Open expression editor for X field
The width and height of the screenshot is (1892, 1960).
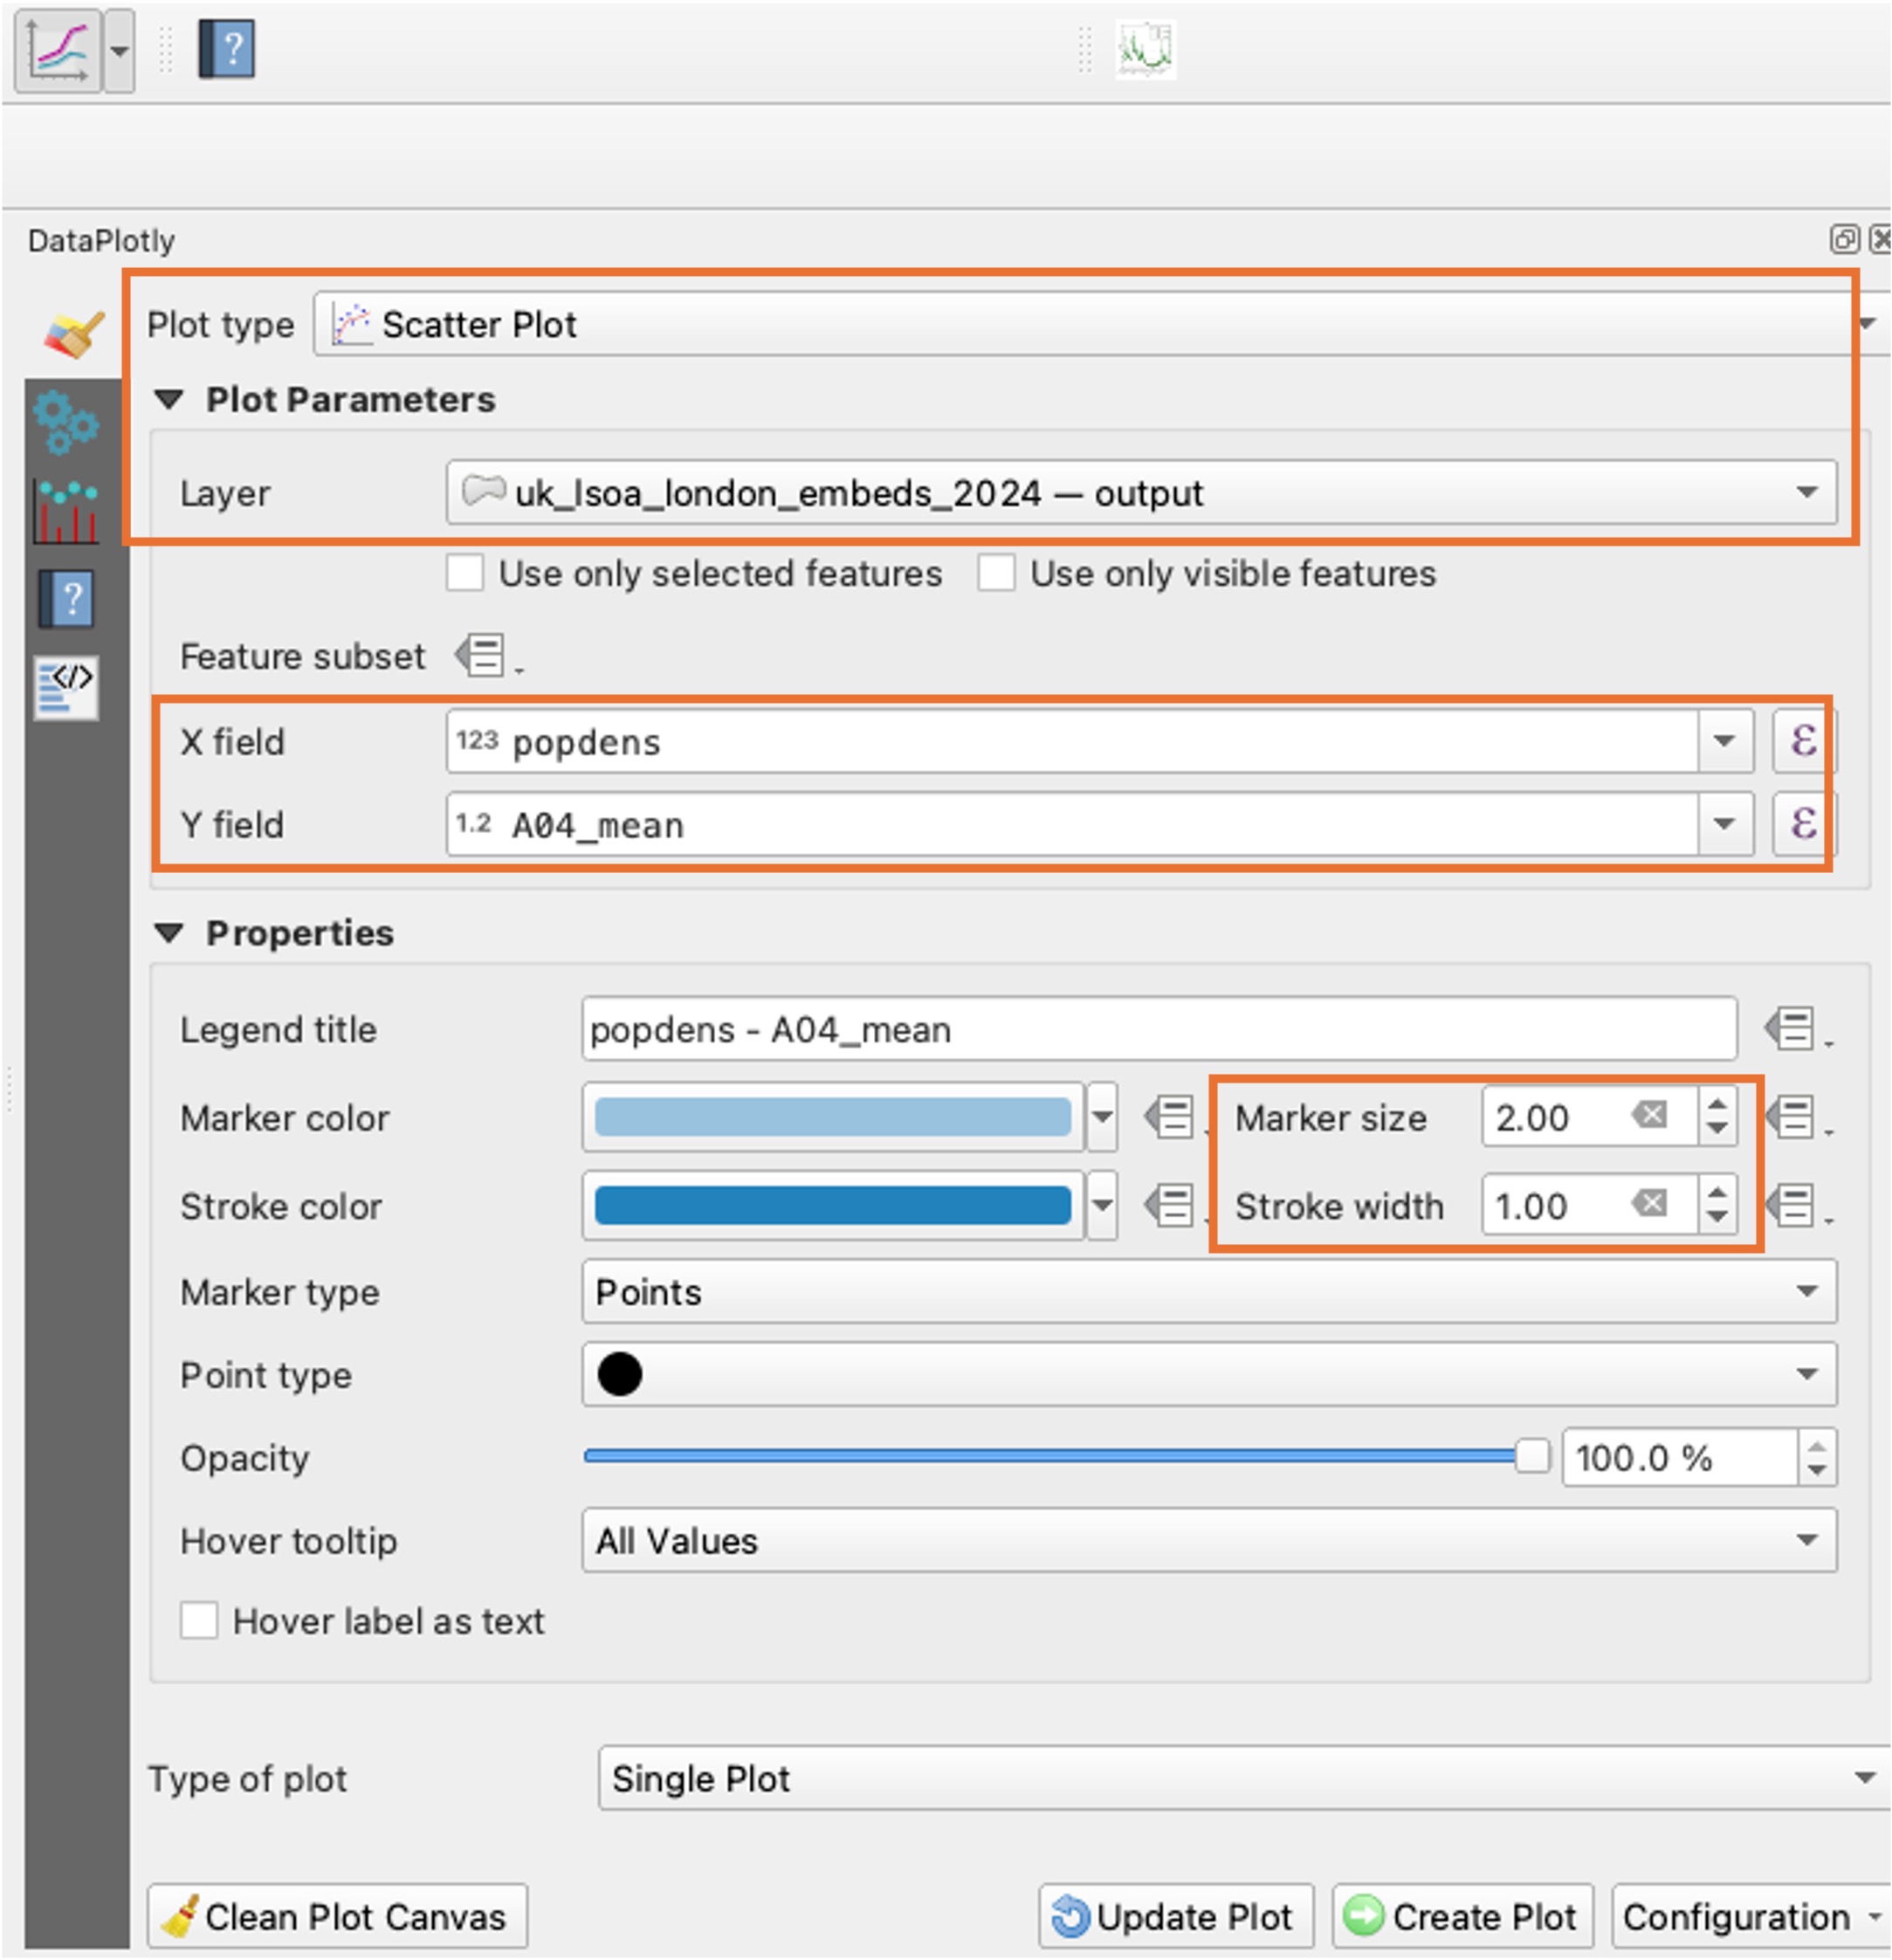pyautogui.click(x=1802, y=741)
